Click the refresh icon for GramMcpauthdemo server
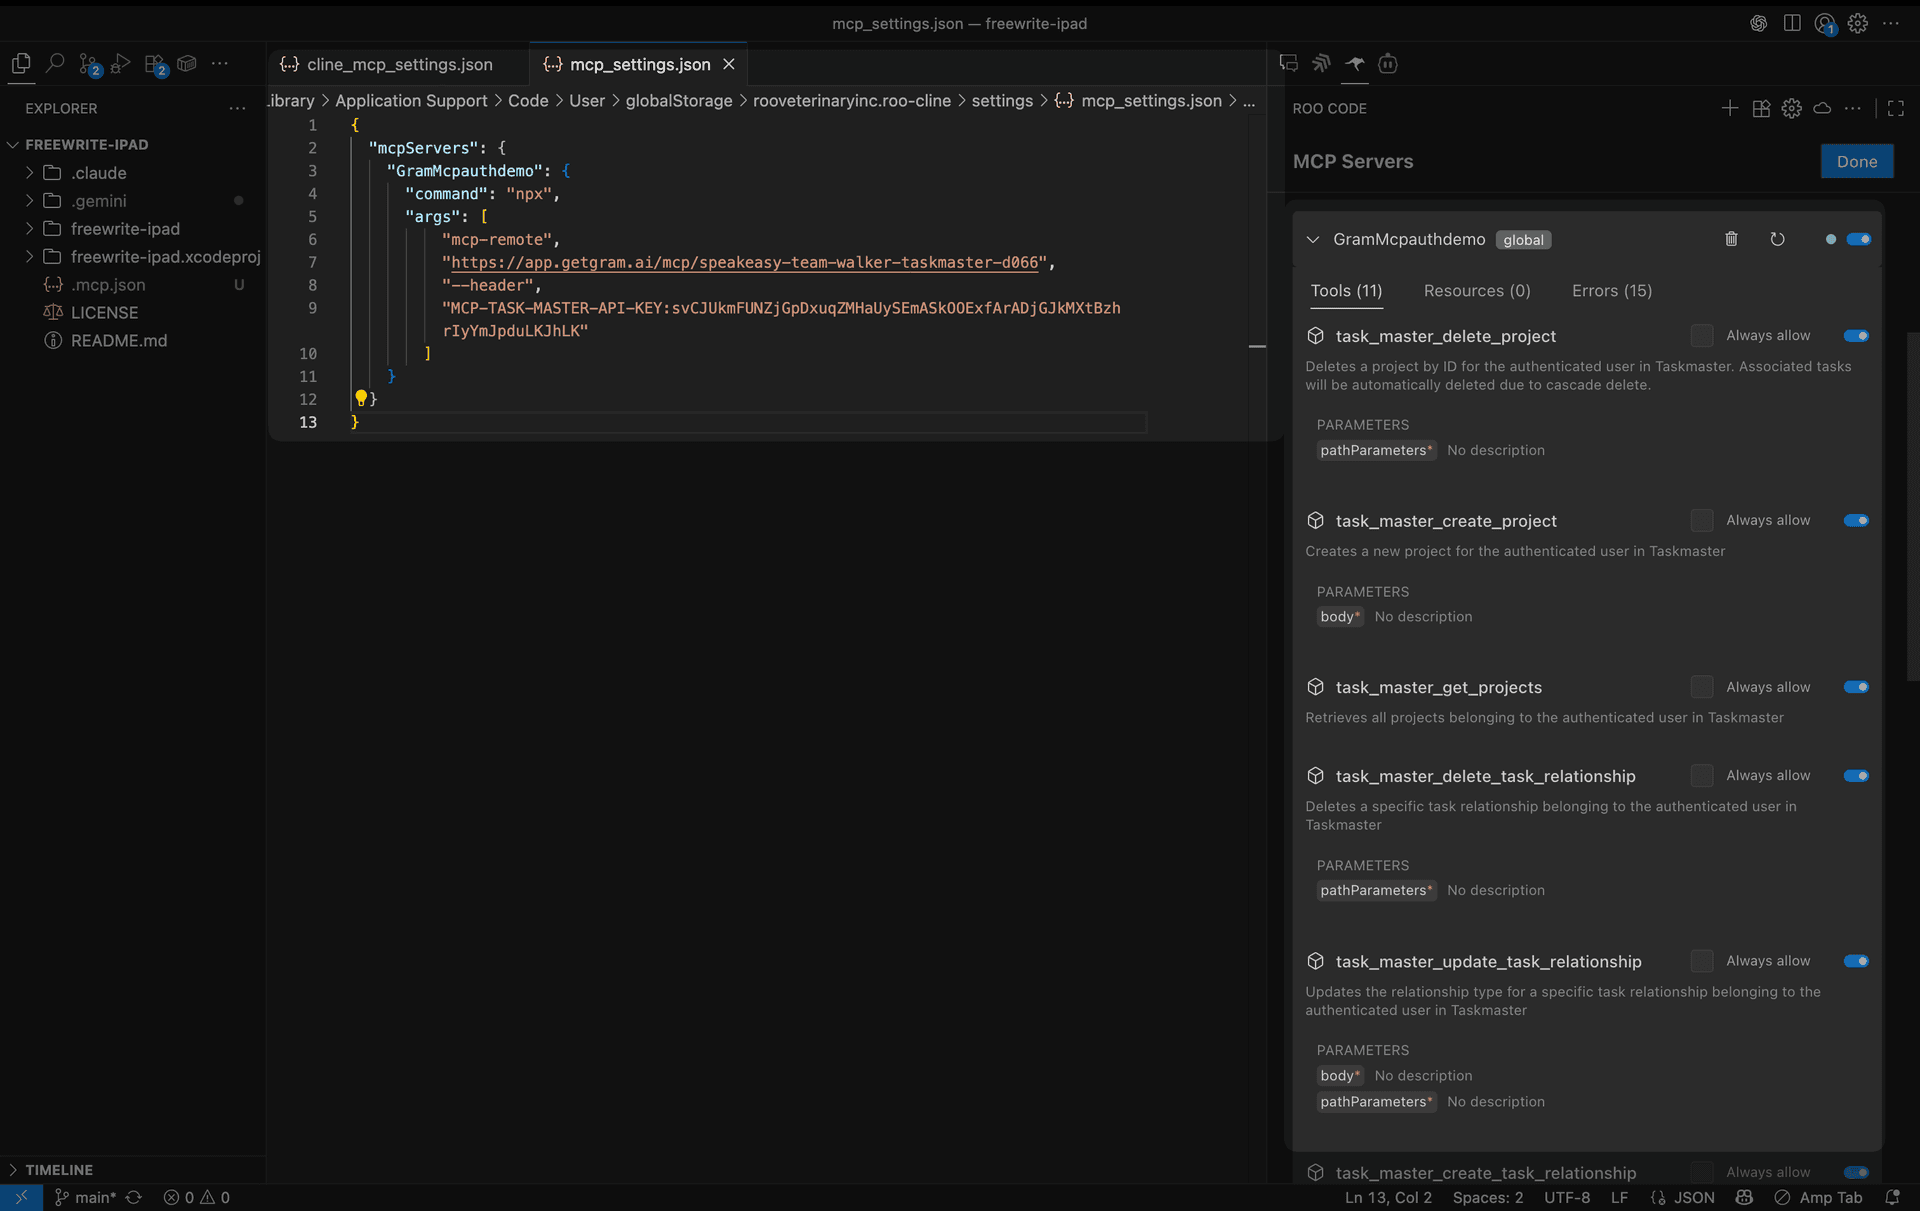The height and width of the screenshot is (1211, 1920). pyautogui.click(x=1777, y=239)
